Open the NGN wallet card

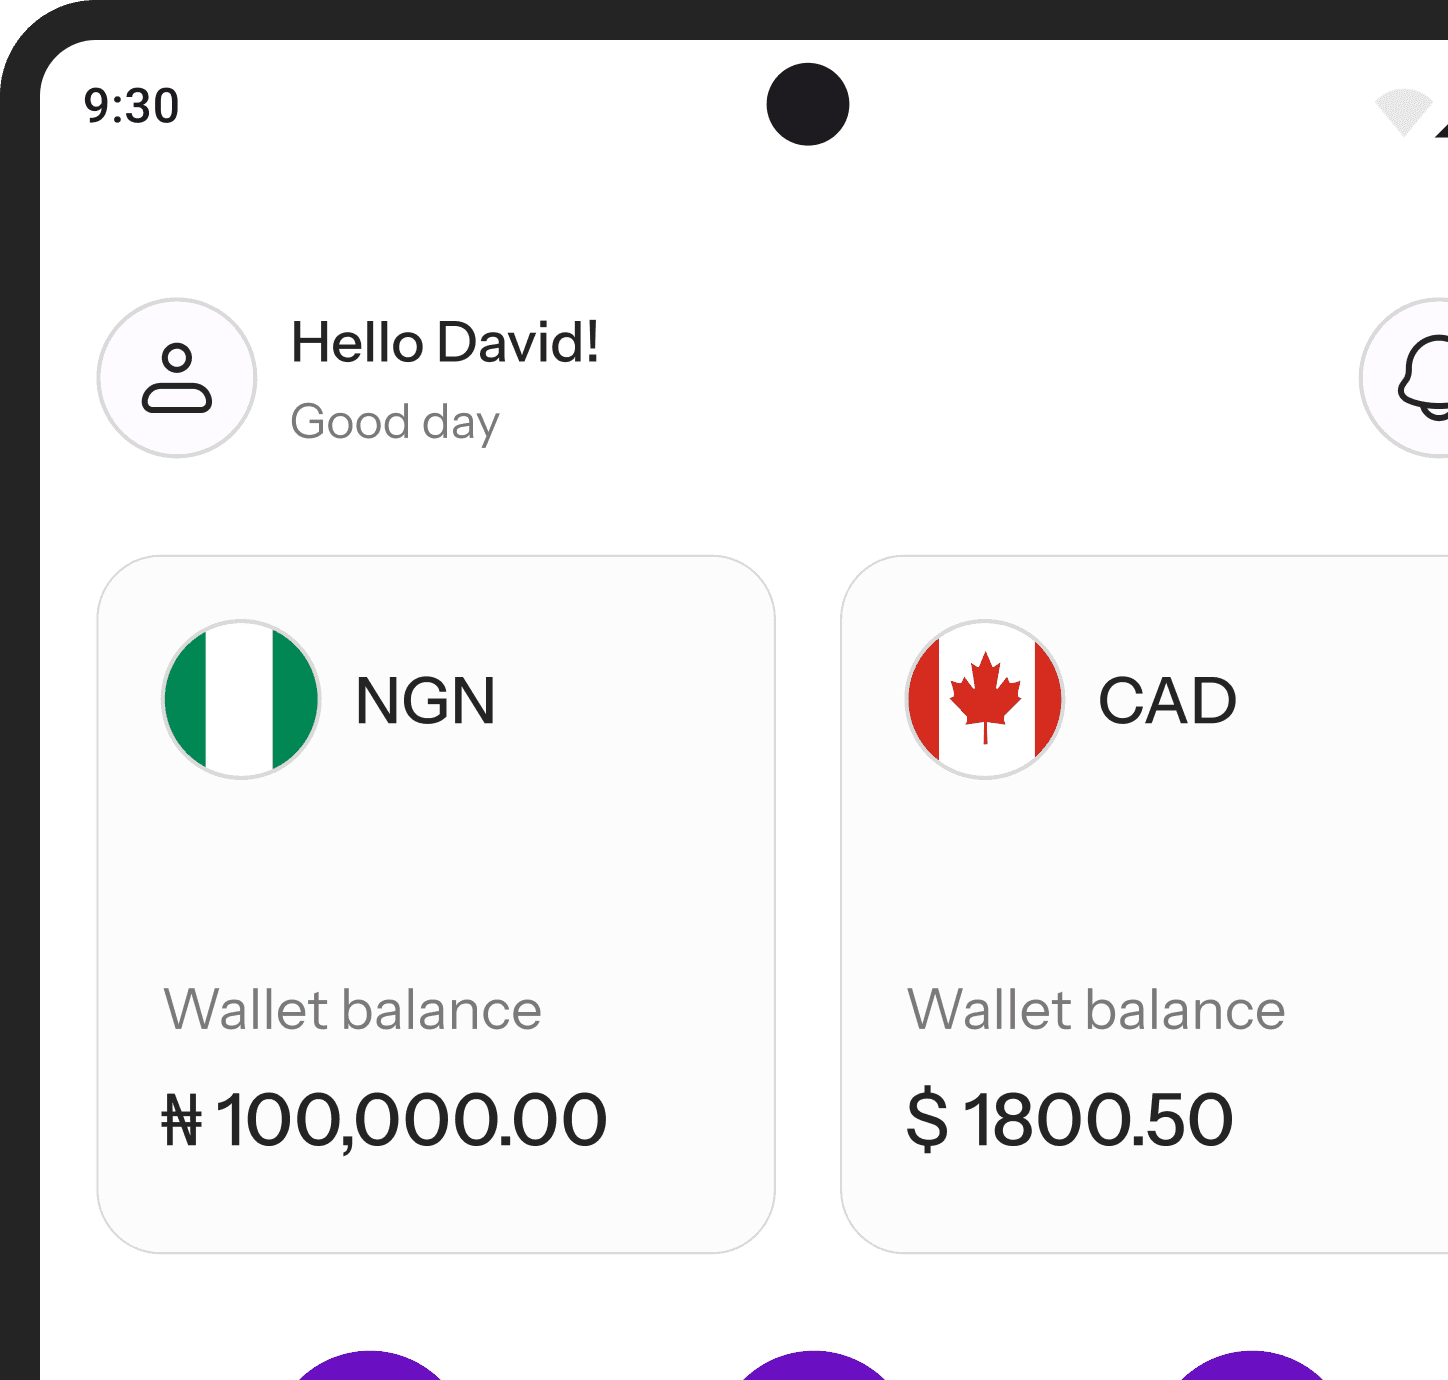pos(436,905)
